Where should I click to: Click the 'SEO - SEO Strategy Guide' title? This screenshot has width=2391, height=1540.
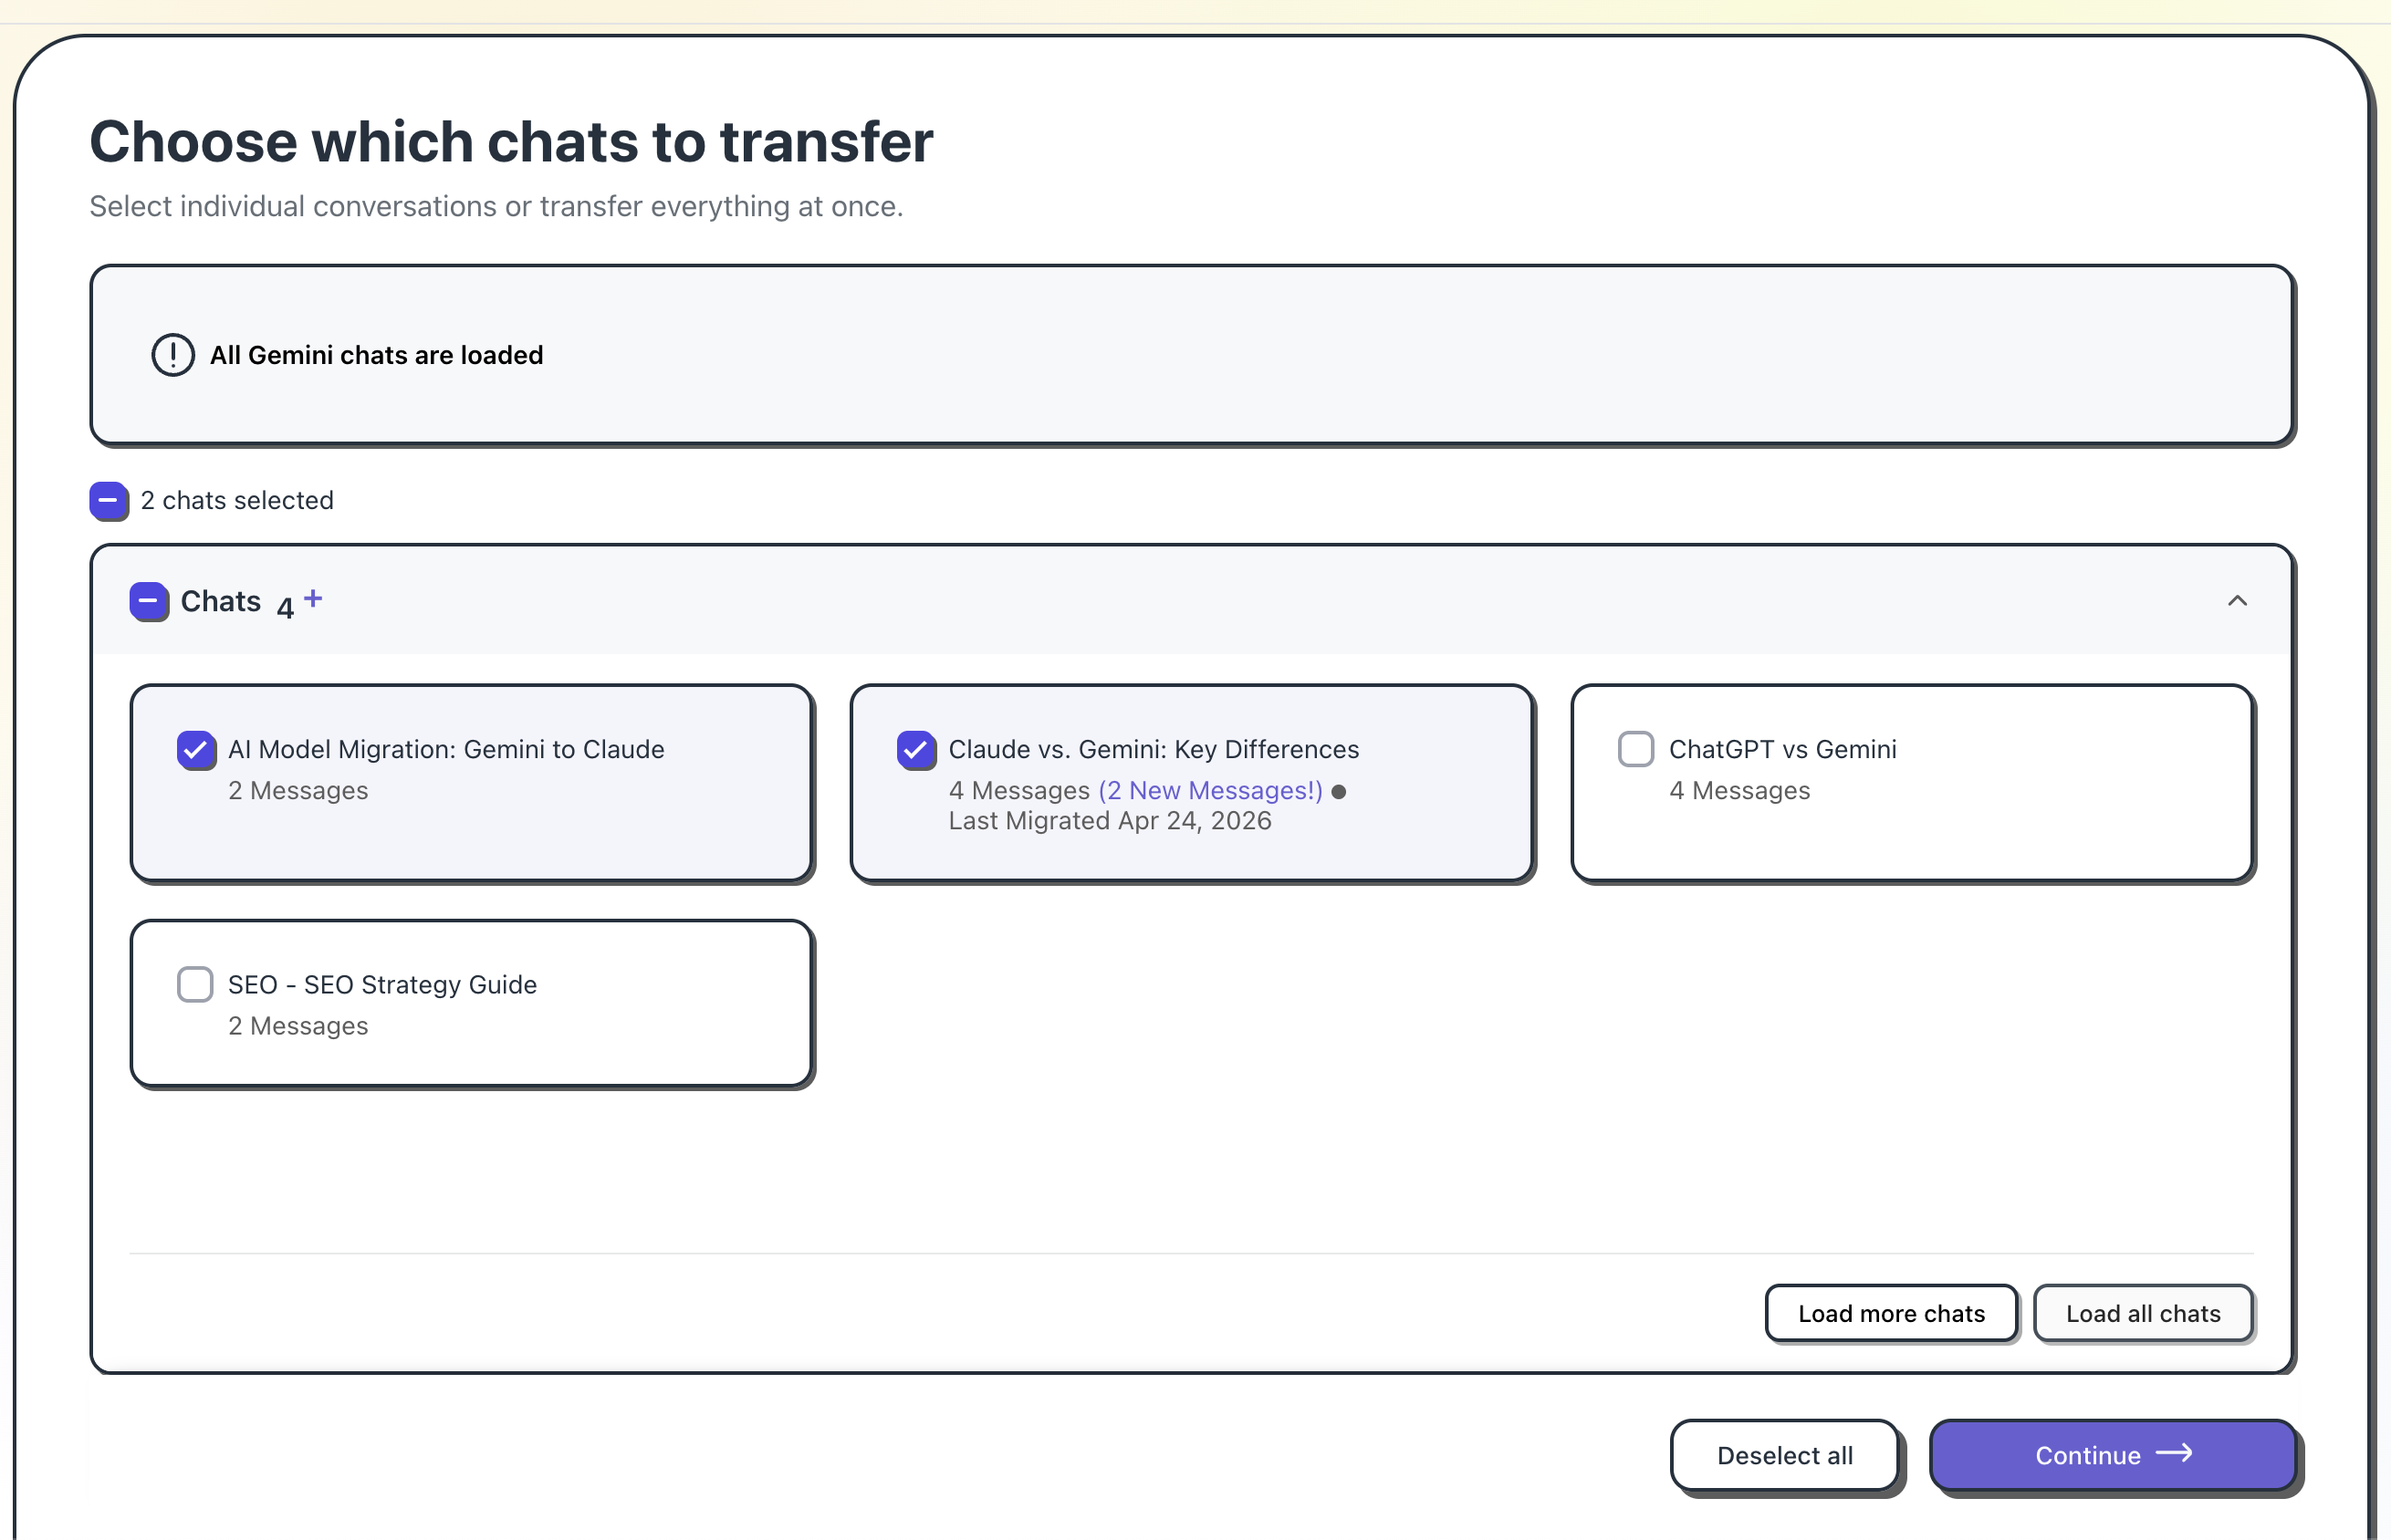[x=382, y=985]
